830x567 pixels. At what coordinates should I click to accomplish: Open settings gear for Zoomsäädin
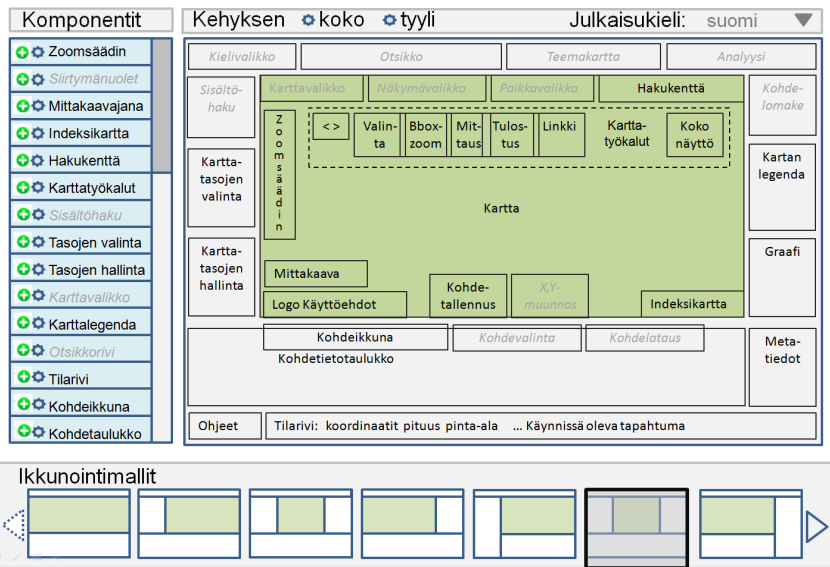pos(38,52)
